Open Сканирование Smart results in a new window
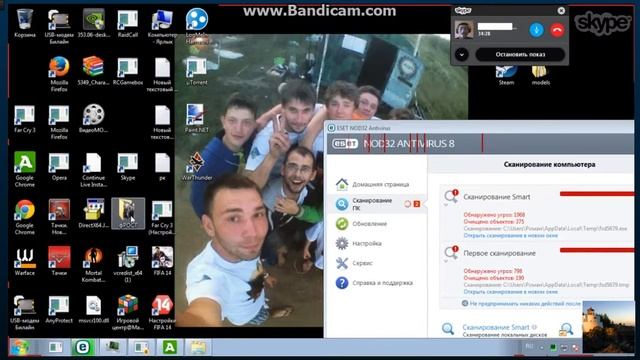 [510, 236]
